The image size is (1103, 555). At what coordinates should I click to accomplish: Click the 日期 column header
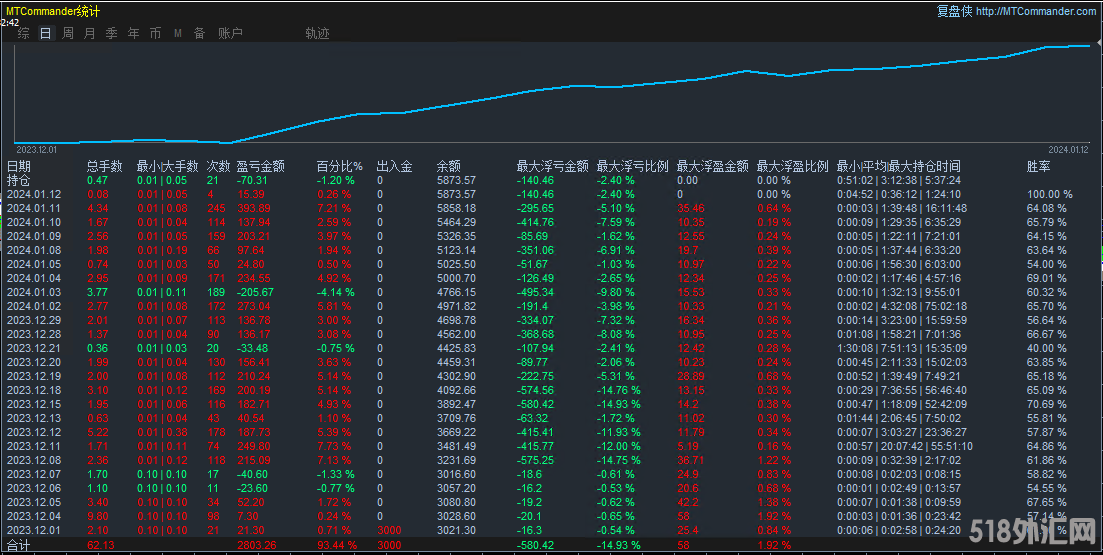tap(19, 166)
